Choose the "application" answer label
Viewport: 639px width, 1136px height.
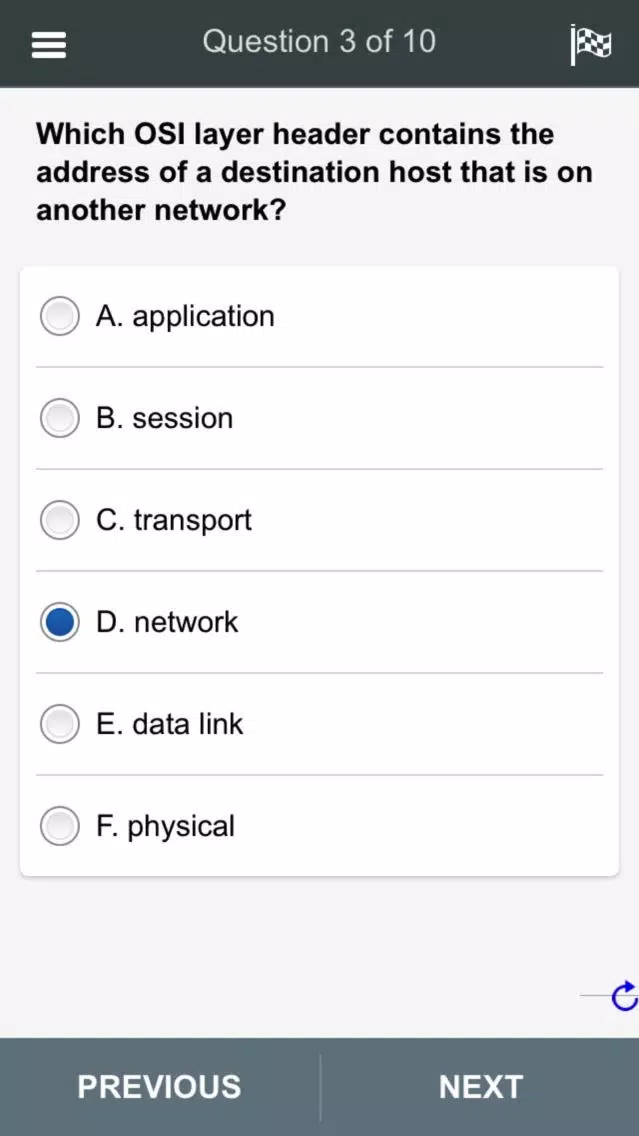pyautogui.click(x=185, y=316)
